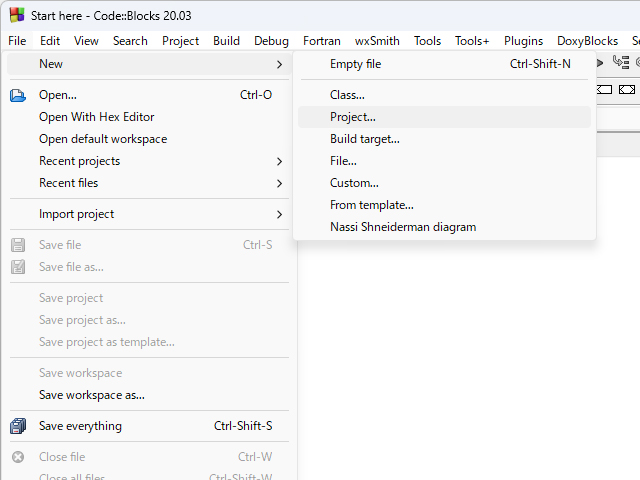The width and height of the screenshot is (640, 480).
Task: Click the Save file as icon
Action: pos(18,267)
